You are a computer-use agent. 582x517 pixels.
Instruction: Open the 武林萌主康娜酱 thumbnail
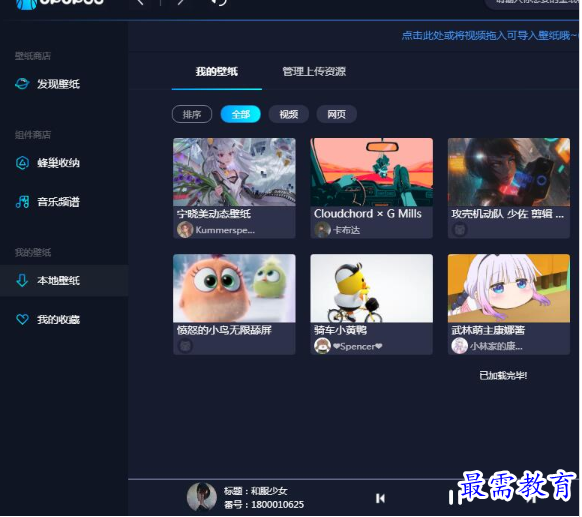pyautogui.click(x=509, y=289)
